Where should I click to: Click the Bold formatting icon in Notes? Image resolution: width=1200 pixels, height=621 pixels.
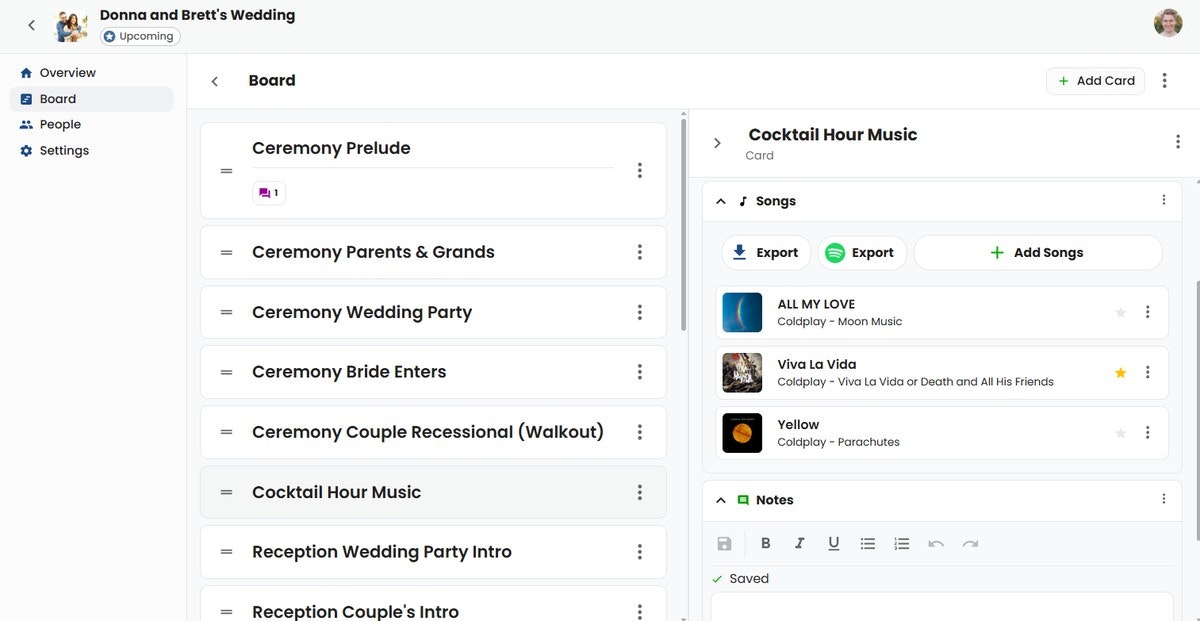[x=766, y=543]
